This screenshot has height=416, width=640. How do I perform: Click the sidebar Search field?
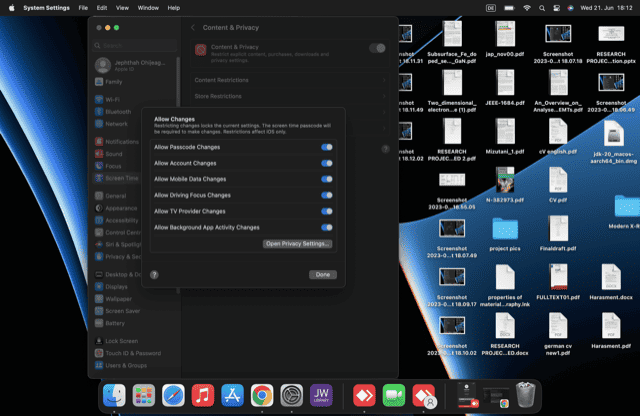click(x=135, y=45)
